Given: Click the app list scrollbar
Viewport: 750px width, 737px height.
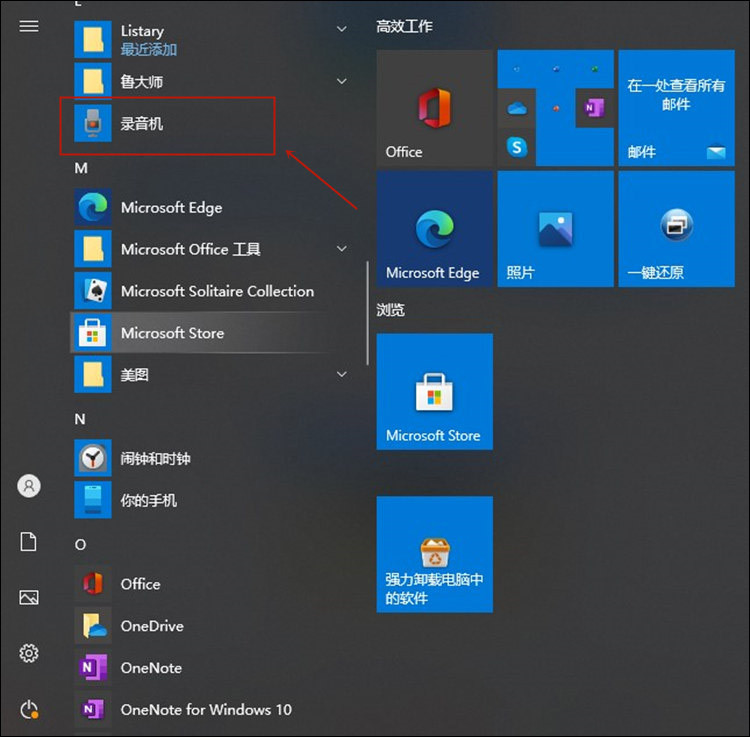Looking at the screenshot, I should [367, 313].
